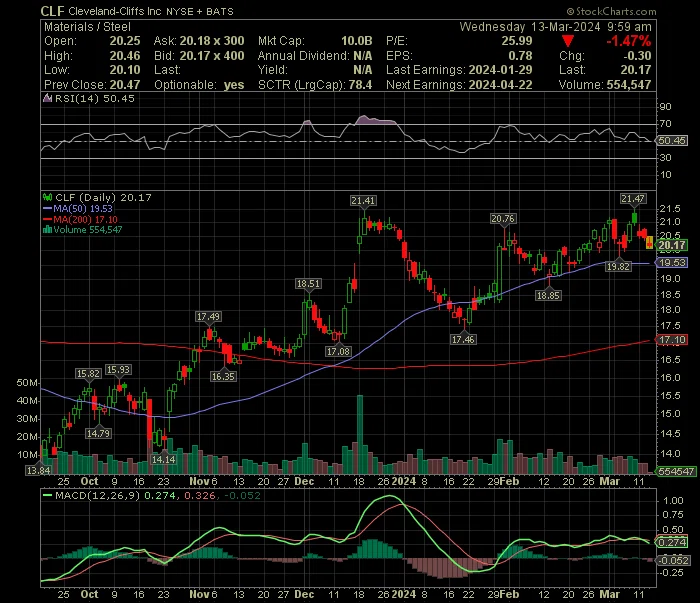Click the blue 19.53 MA tag on axis
Viewport: 700px width, 603px height.
[672, 263]
